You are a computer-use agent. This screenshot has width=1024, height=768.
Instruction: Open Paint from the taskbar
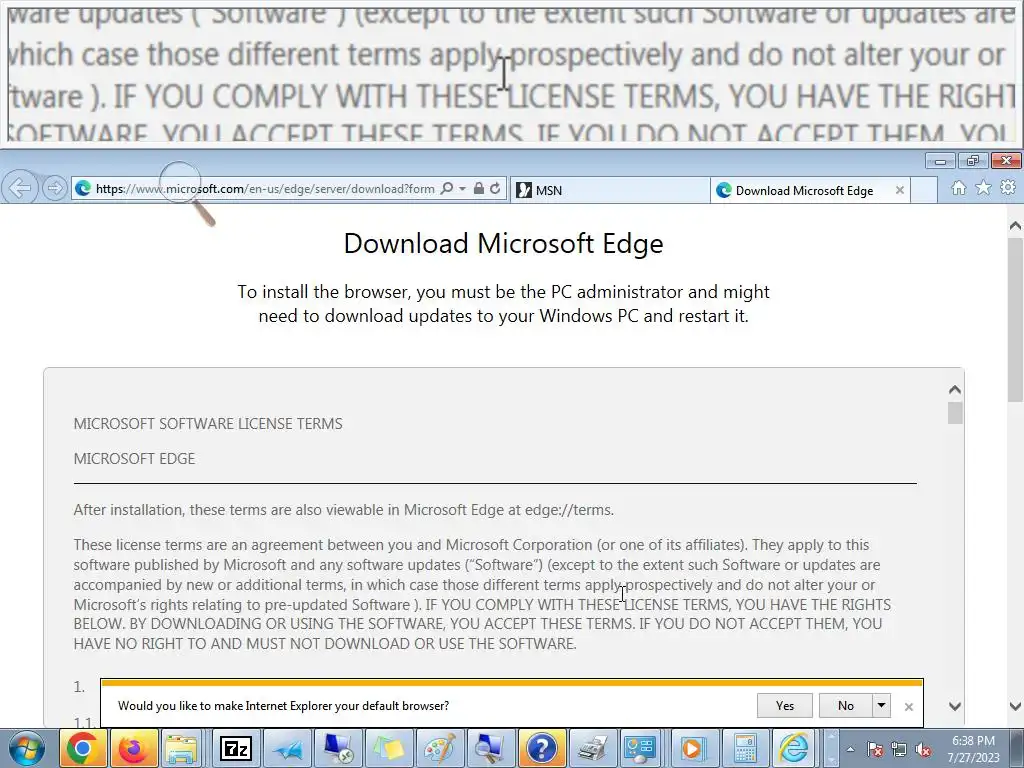(440, 748)
